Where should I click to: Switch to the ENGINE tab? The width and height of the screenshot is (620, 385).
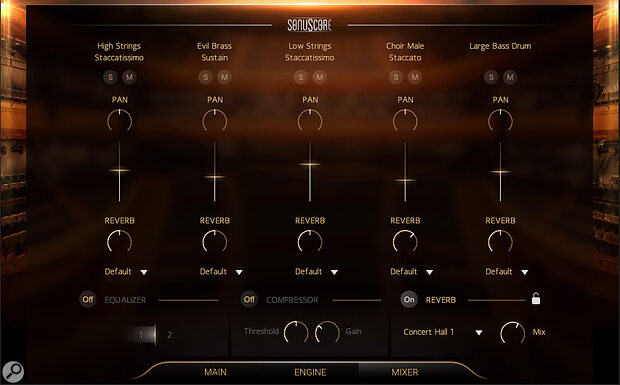pos(310,372)
